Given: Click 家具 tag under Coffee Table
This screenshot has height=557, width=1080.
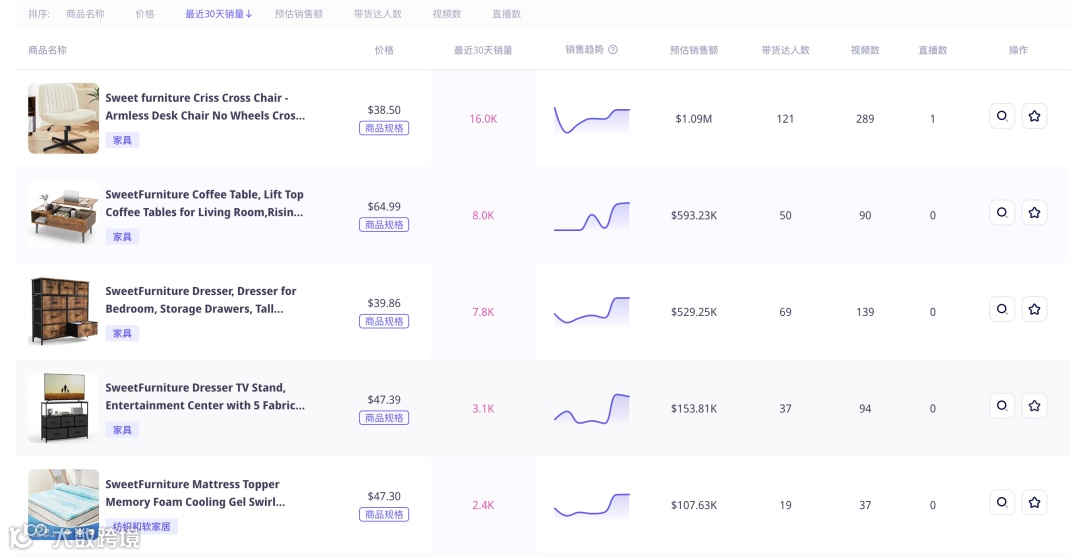Looking at the screenshot, I should coord(122,237).
